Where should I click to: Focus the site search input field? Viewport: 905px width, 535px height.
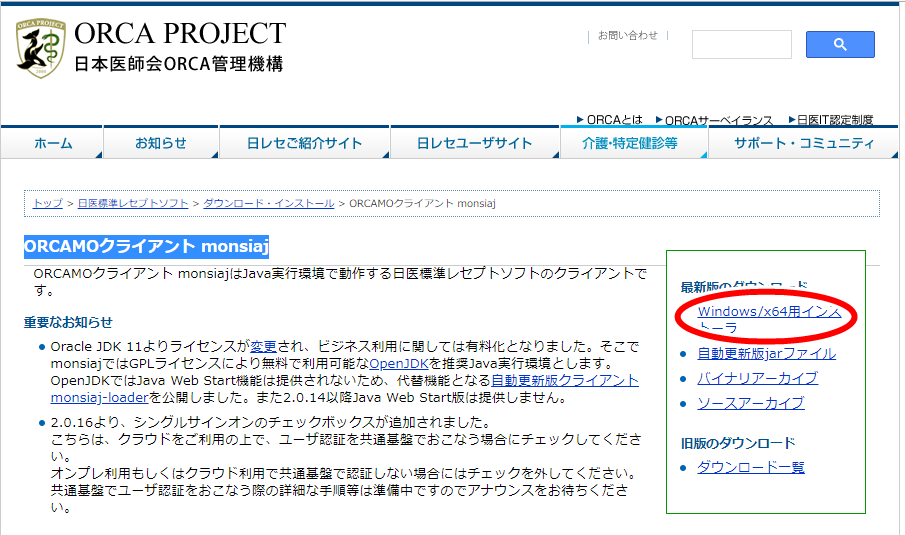tap(742, 44)
